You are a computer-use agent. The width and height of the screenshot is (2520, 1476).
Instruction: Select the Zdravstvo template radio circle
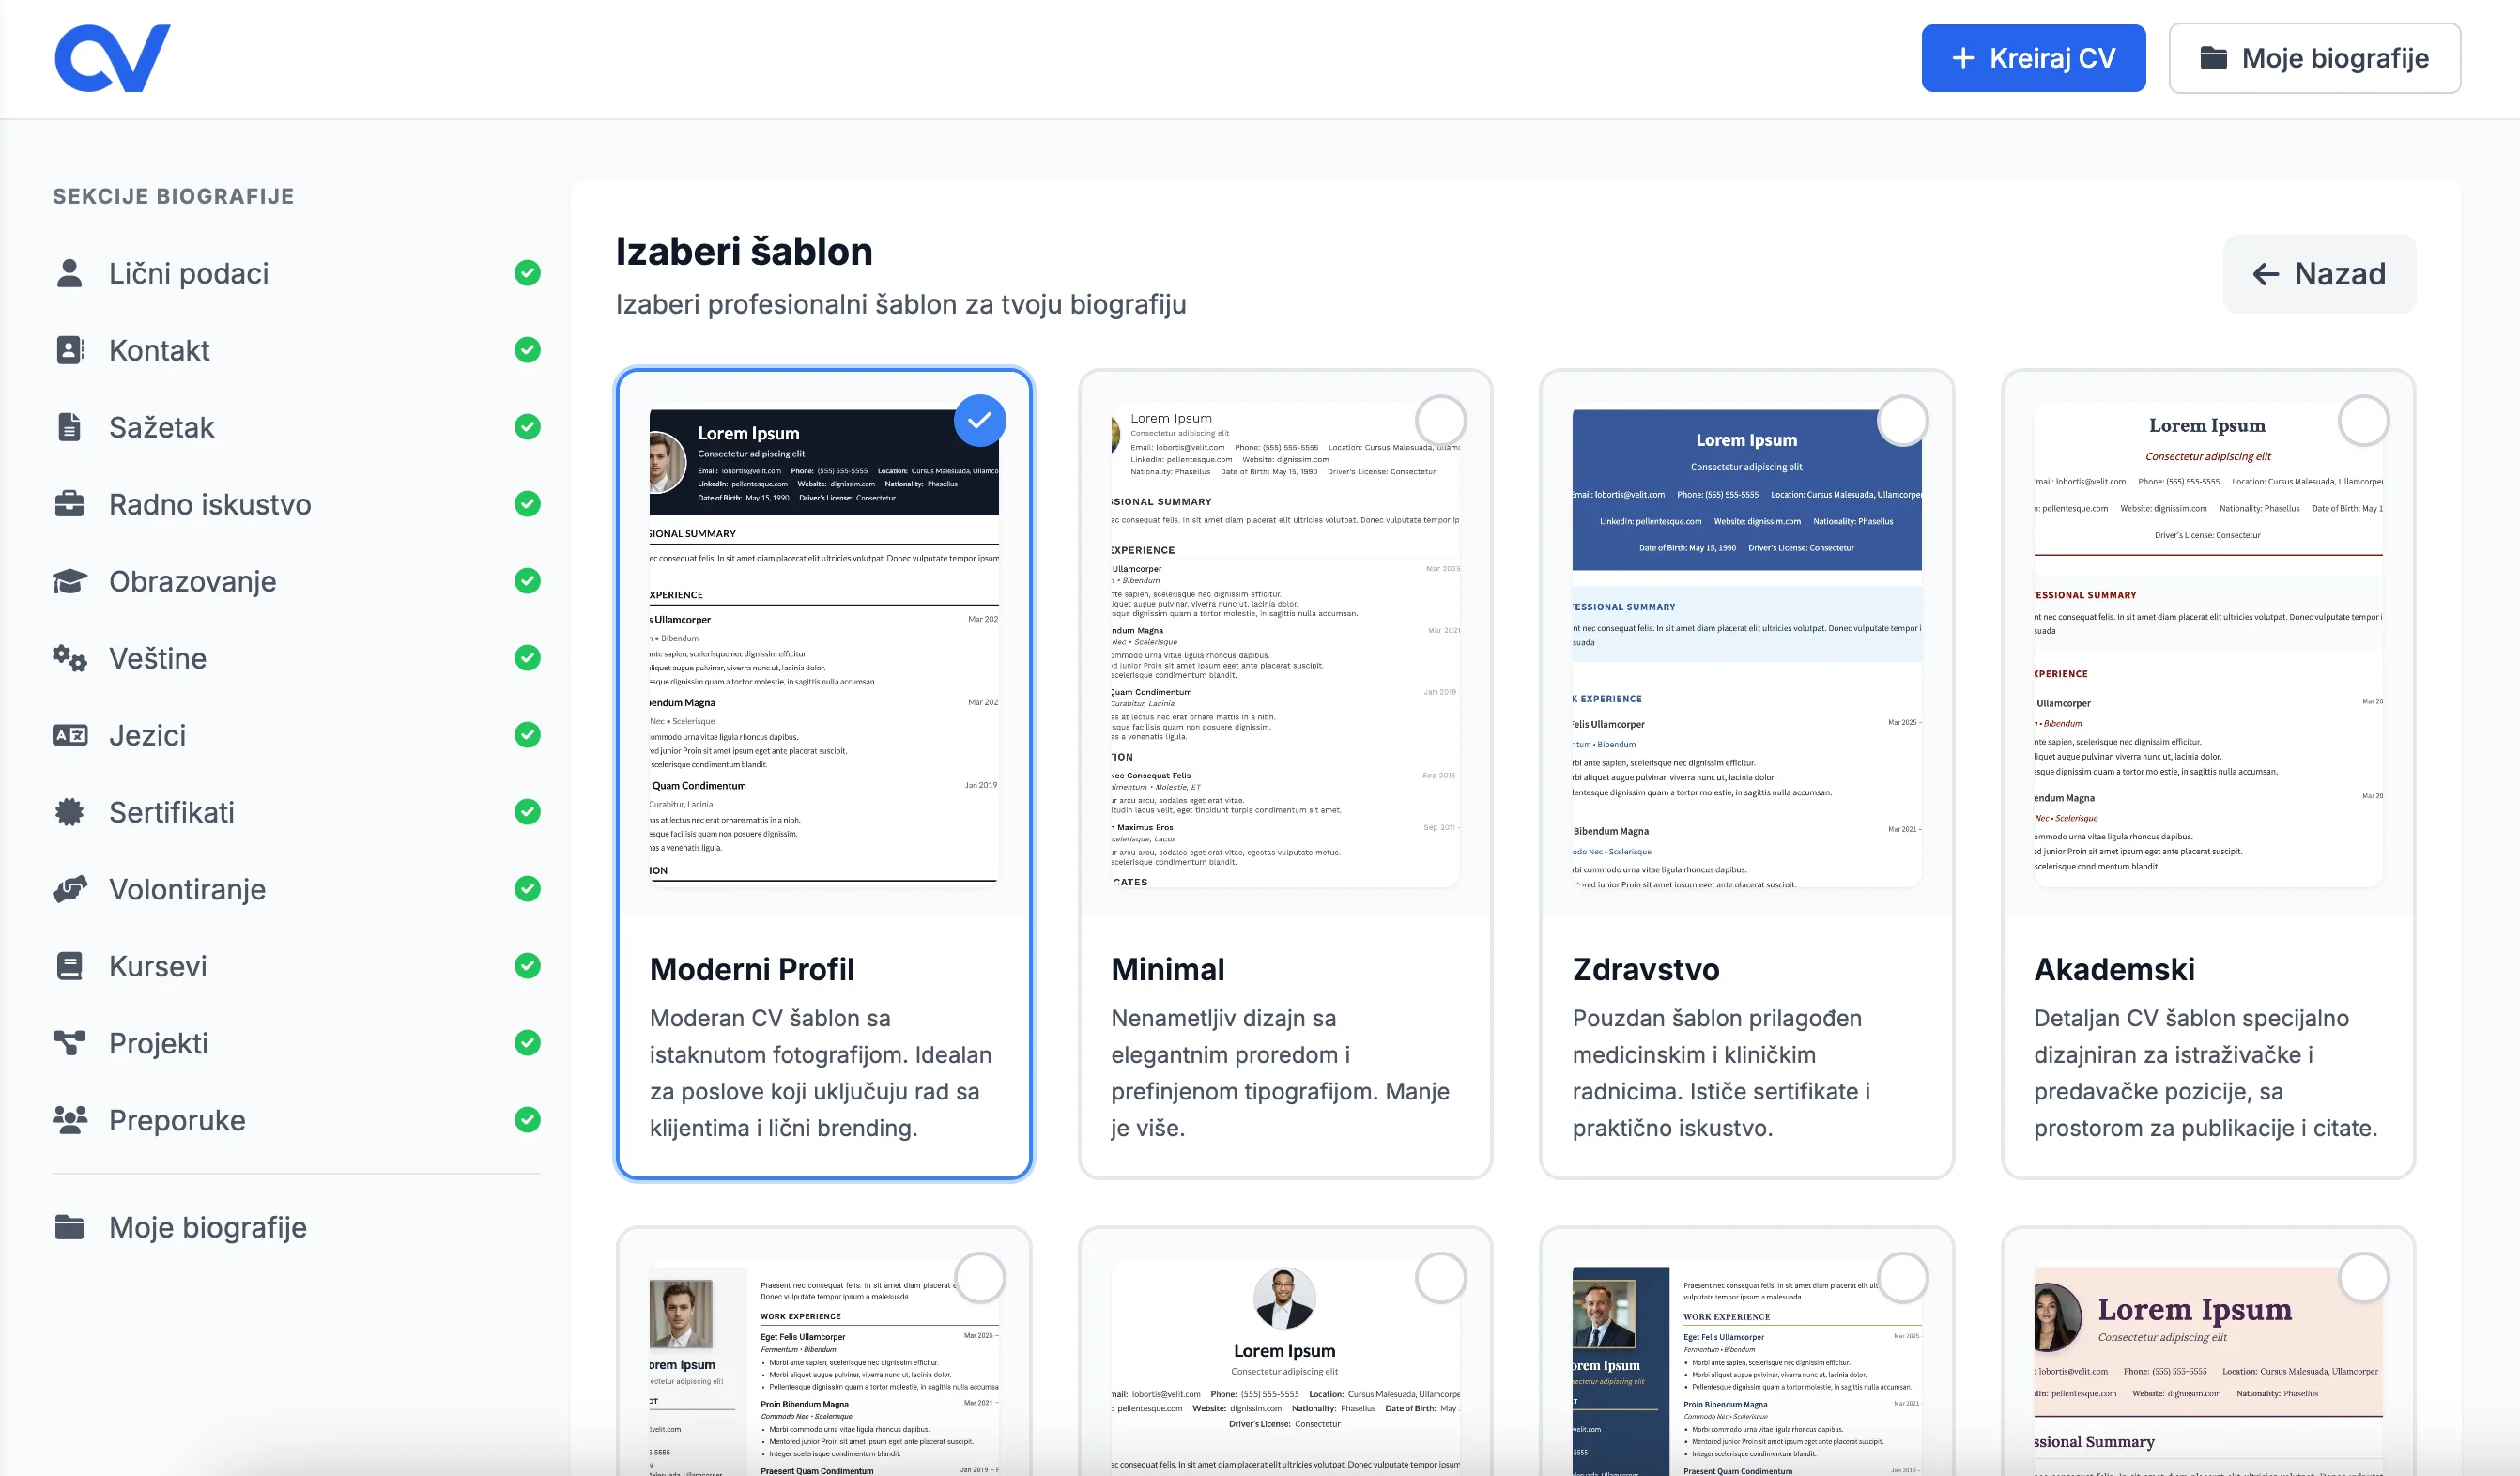[1901, 421]
